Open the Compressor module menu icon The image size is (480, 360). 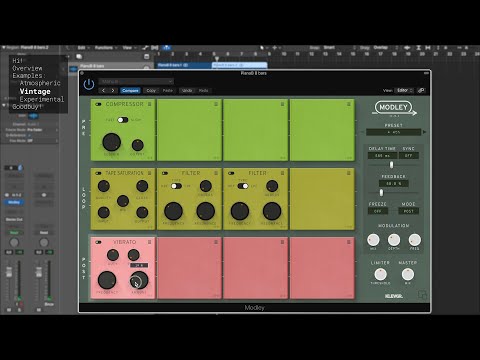tap(149, 104)
